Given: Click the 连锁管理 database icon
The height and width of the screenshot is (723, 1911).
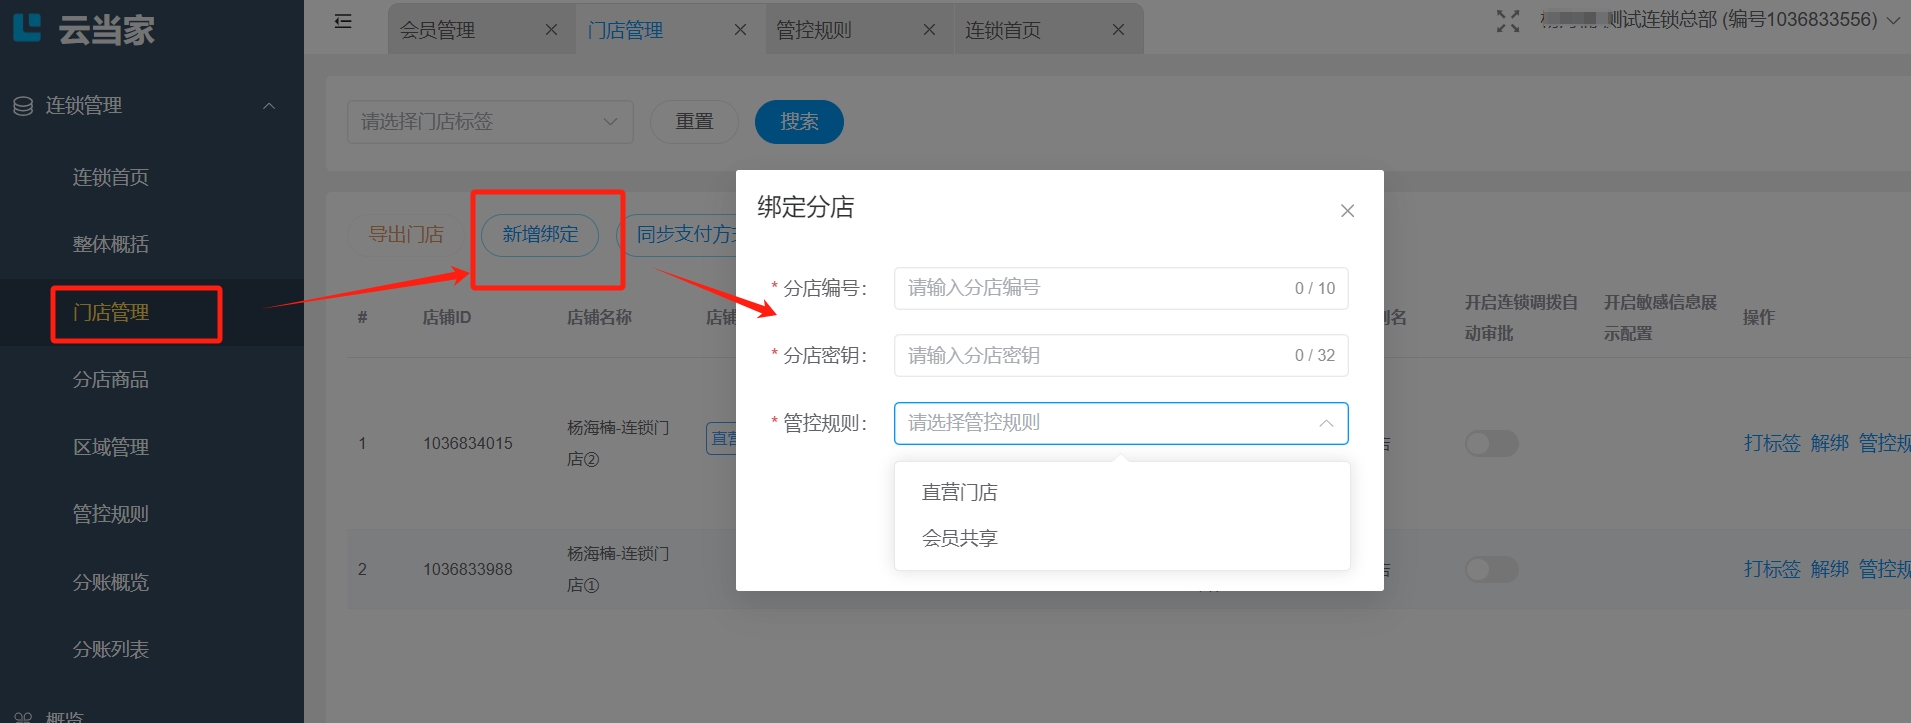Looking at the screenshot, I should [23, 106].
